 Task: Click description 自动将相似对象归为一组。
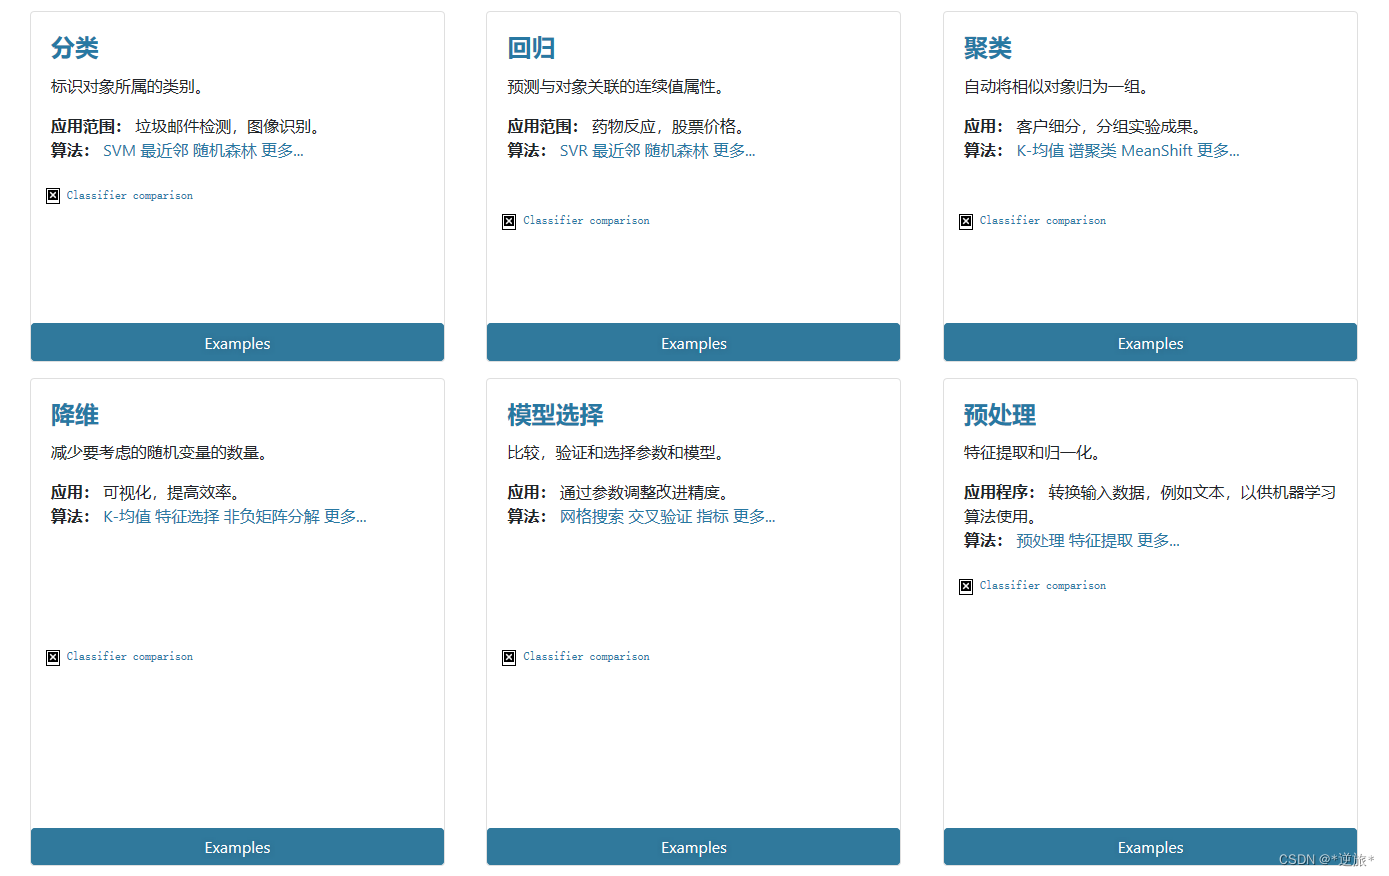pyautogui.click(x=1059, y=87)
